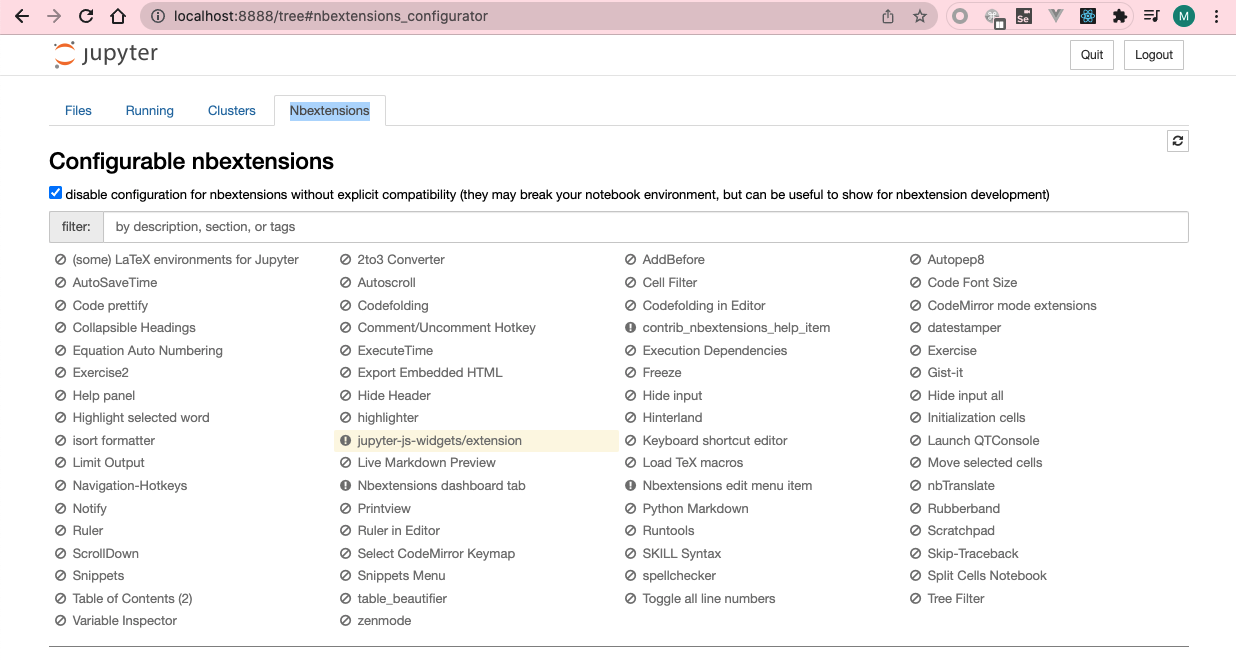The width and height of the screenshot is (1236, 661).
Task: Open the Selenium IDE extension icon
Action: (1023, 17)
